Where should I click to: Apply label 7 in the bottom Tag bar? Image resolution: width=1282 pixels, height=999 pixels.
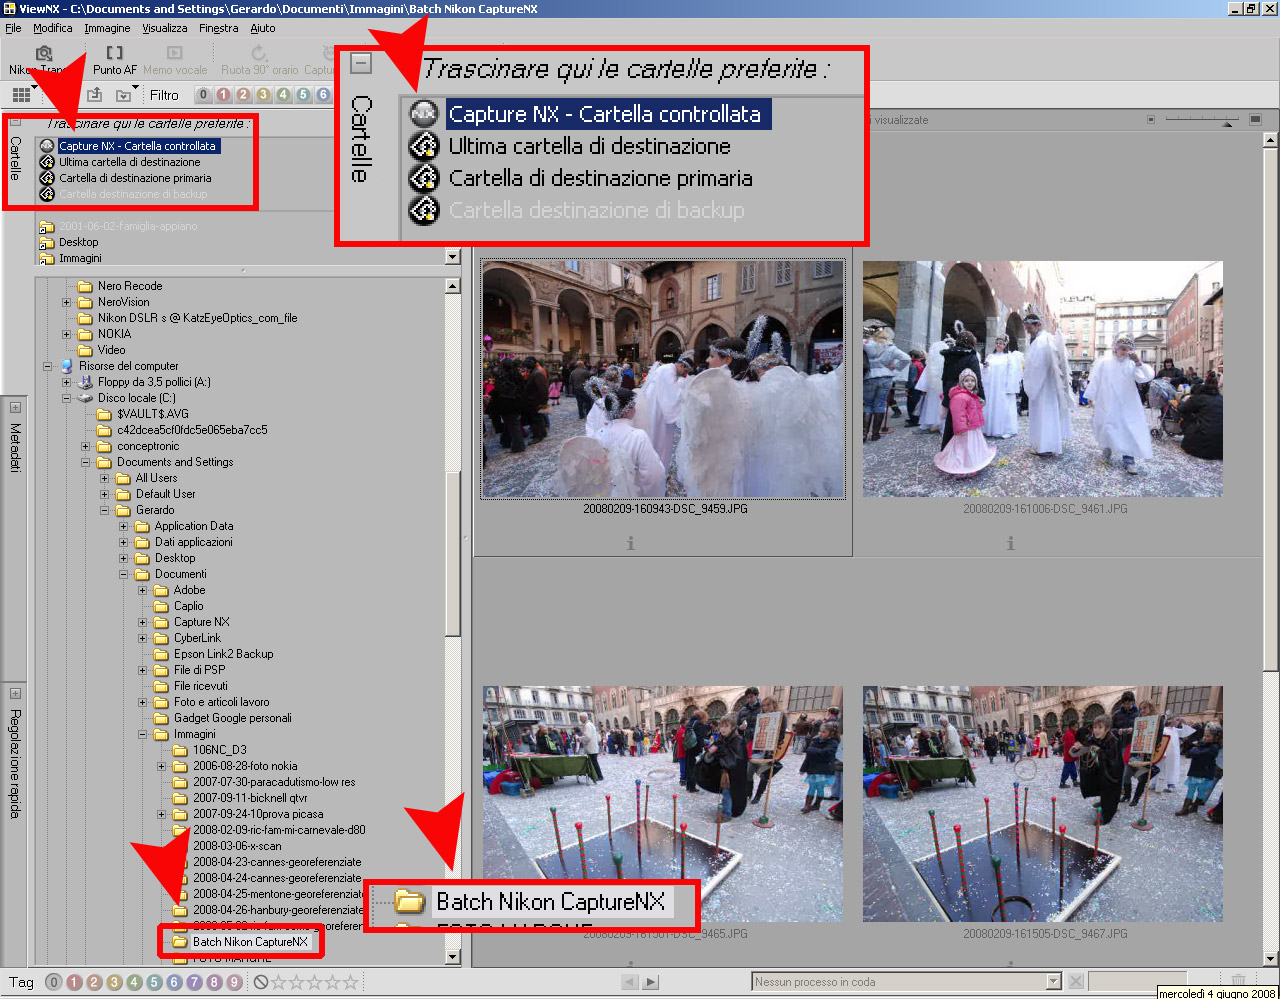tap(194, 983)
